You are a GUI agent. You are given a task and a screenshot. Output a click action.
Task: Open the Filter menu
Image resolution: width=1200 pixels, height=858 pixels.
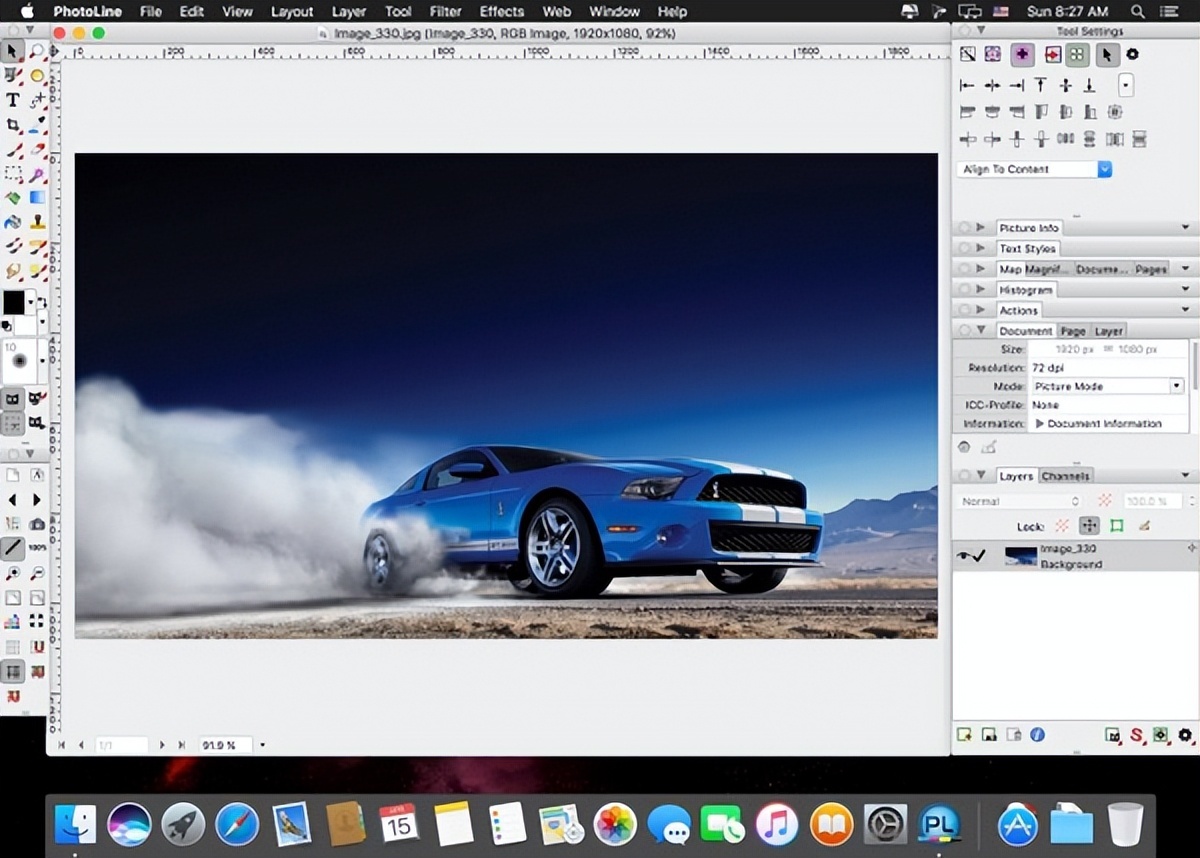(x=445, y=11)
